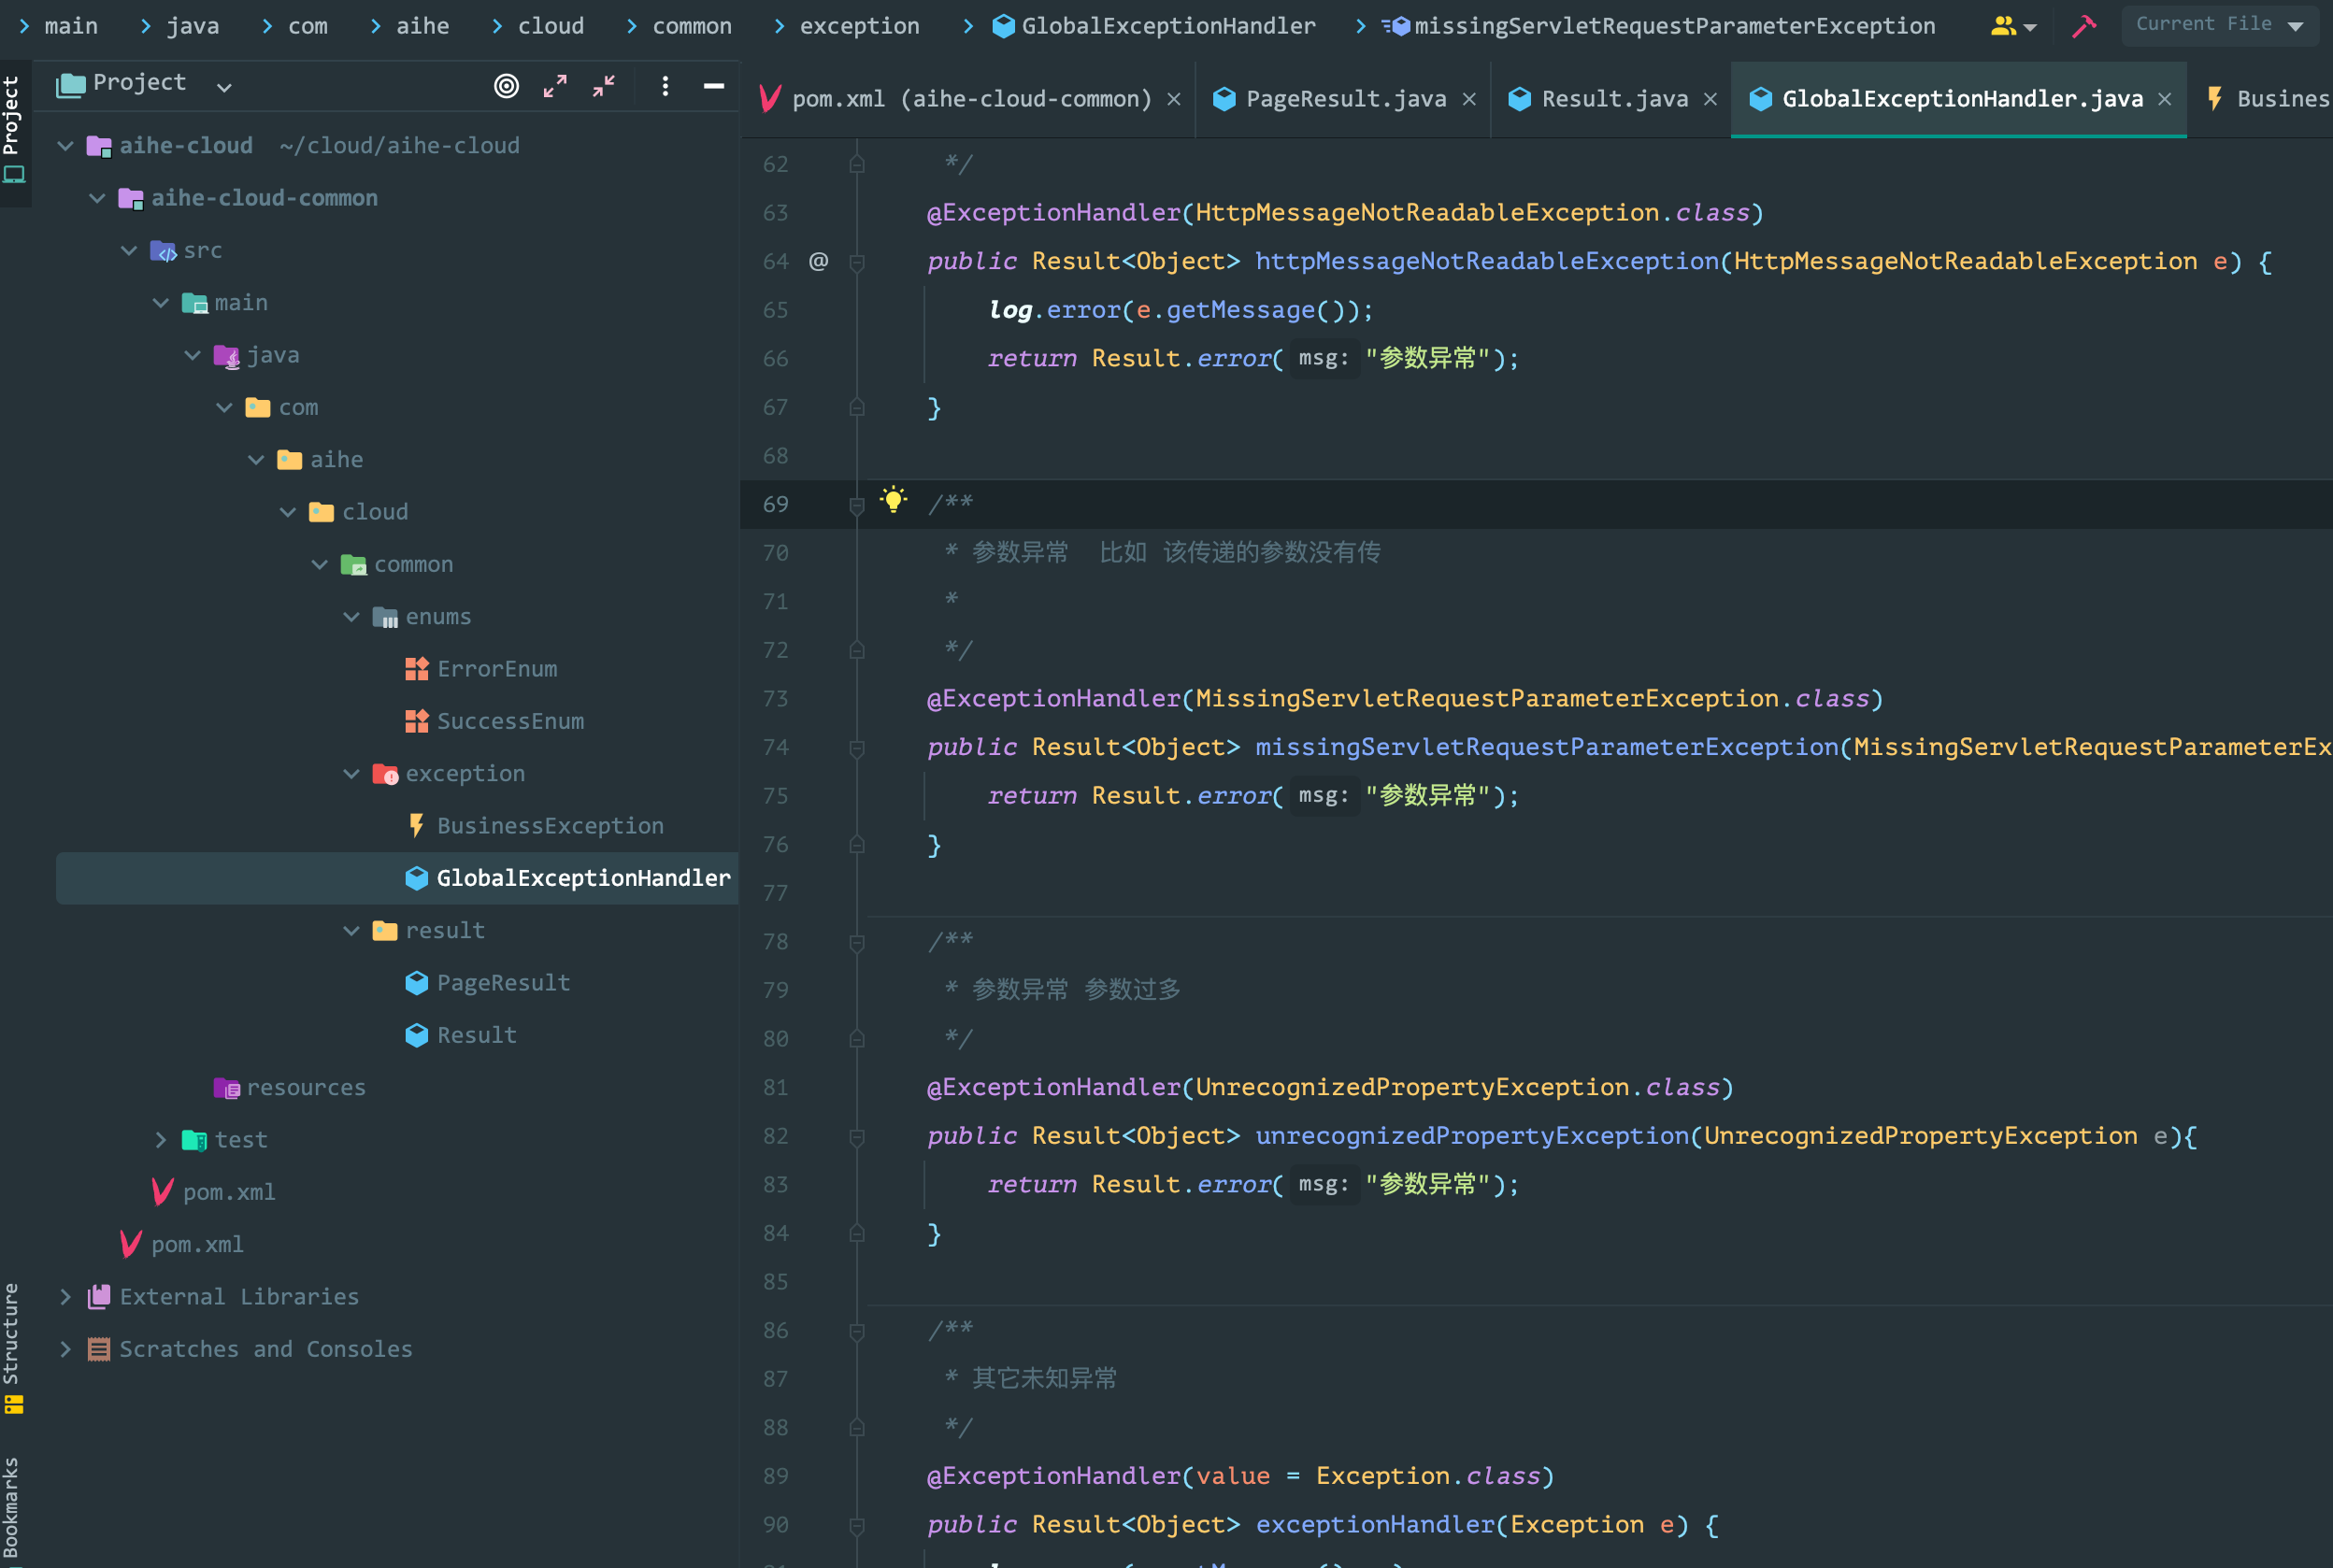Image resolution: width=2333 pixels, height=1568 pixels.
Task: Click missingServletRequestParameterException breadcrumb
Action: coord(1660,26)
